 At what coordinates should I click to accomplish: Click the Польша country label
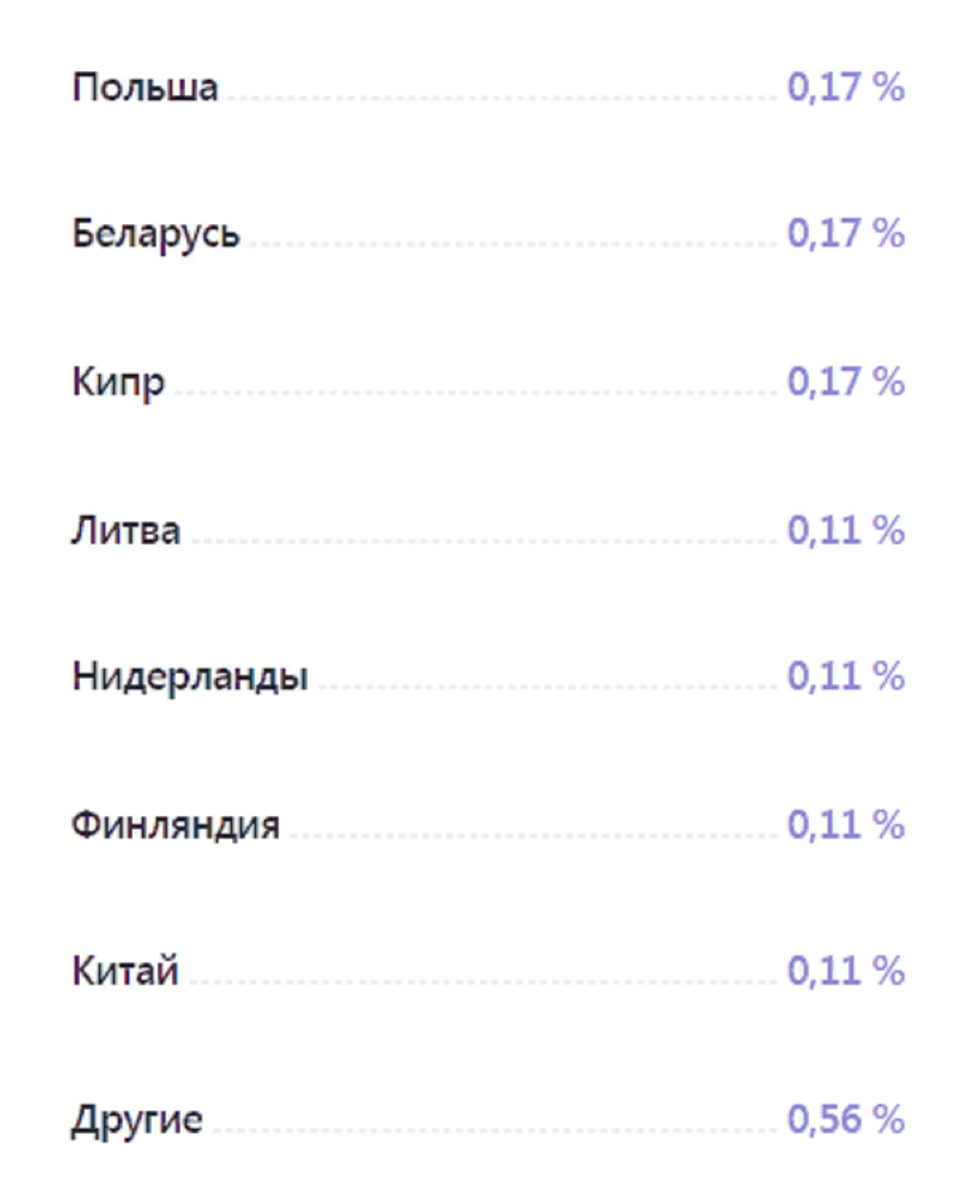coord(144,88)
